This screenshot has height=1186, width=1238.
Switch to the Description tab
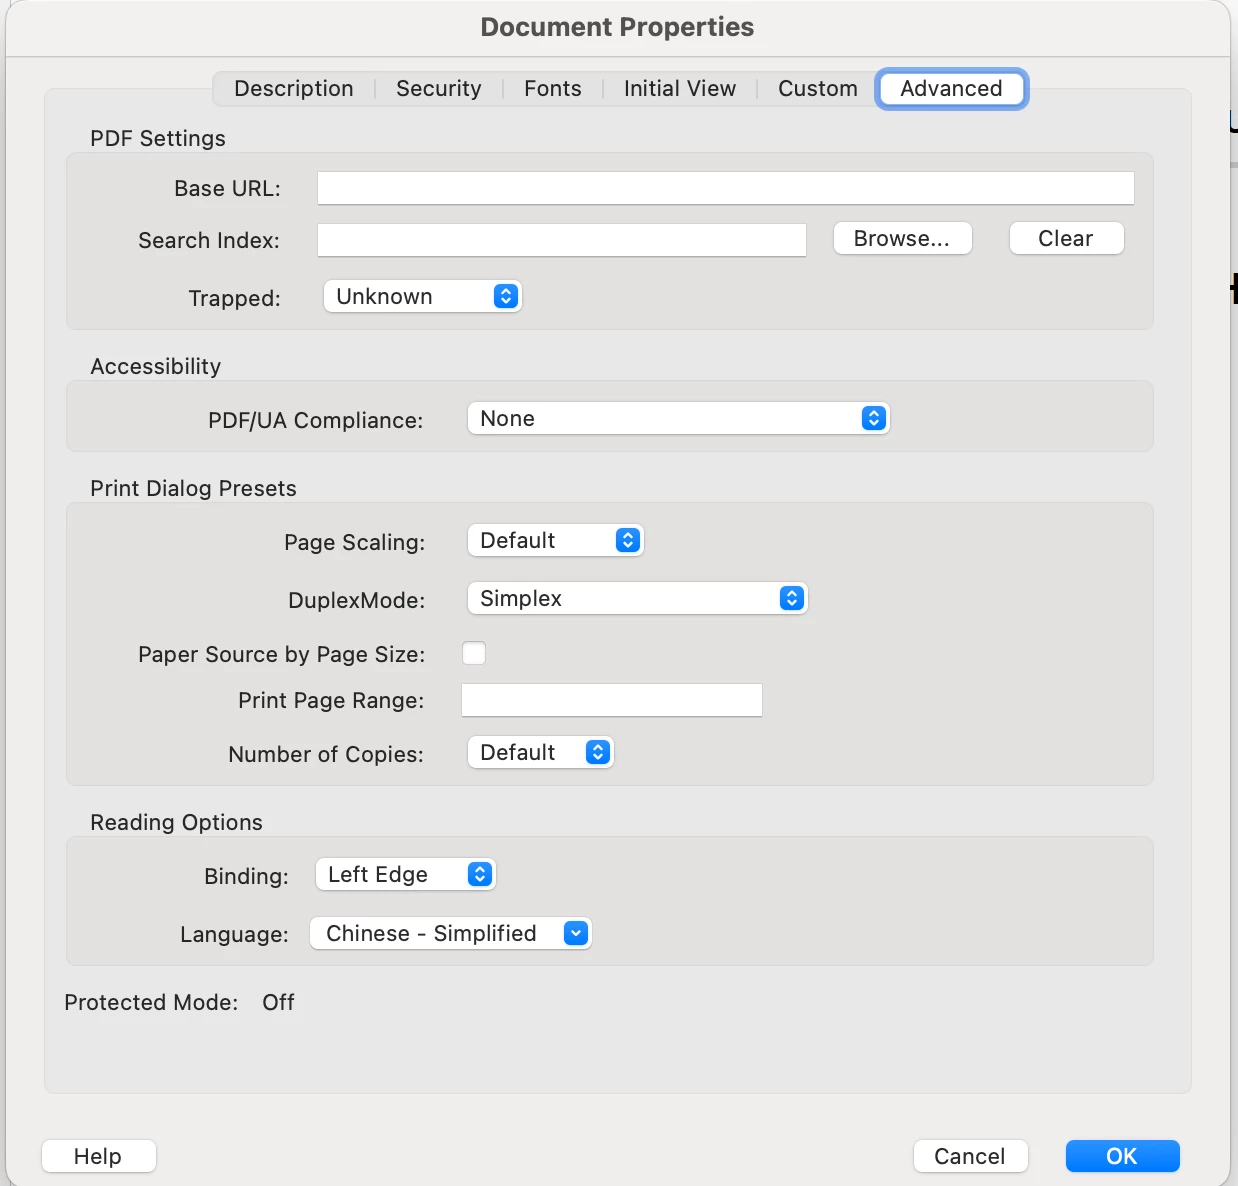[294, 89]
